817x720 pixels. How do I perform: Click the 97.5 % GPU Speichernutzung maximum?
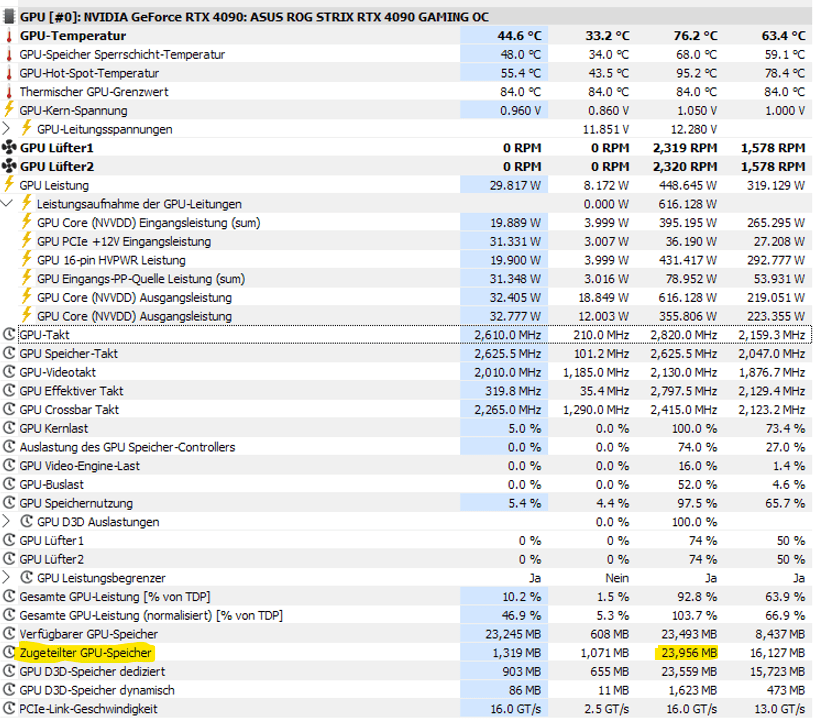pyautogui.click(x=697, y=503)
